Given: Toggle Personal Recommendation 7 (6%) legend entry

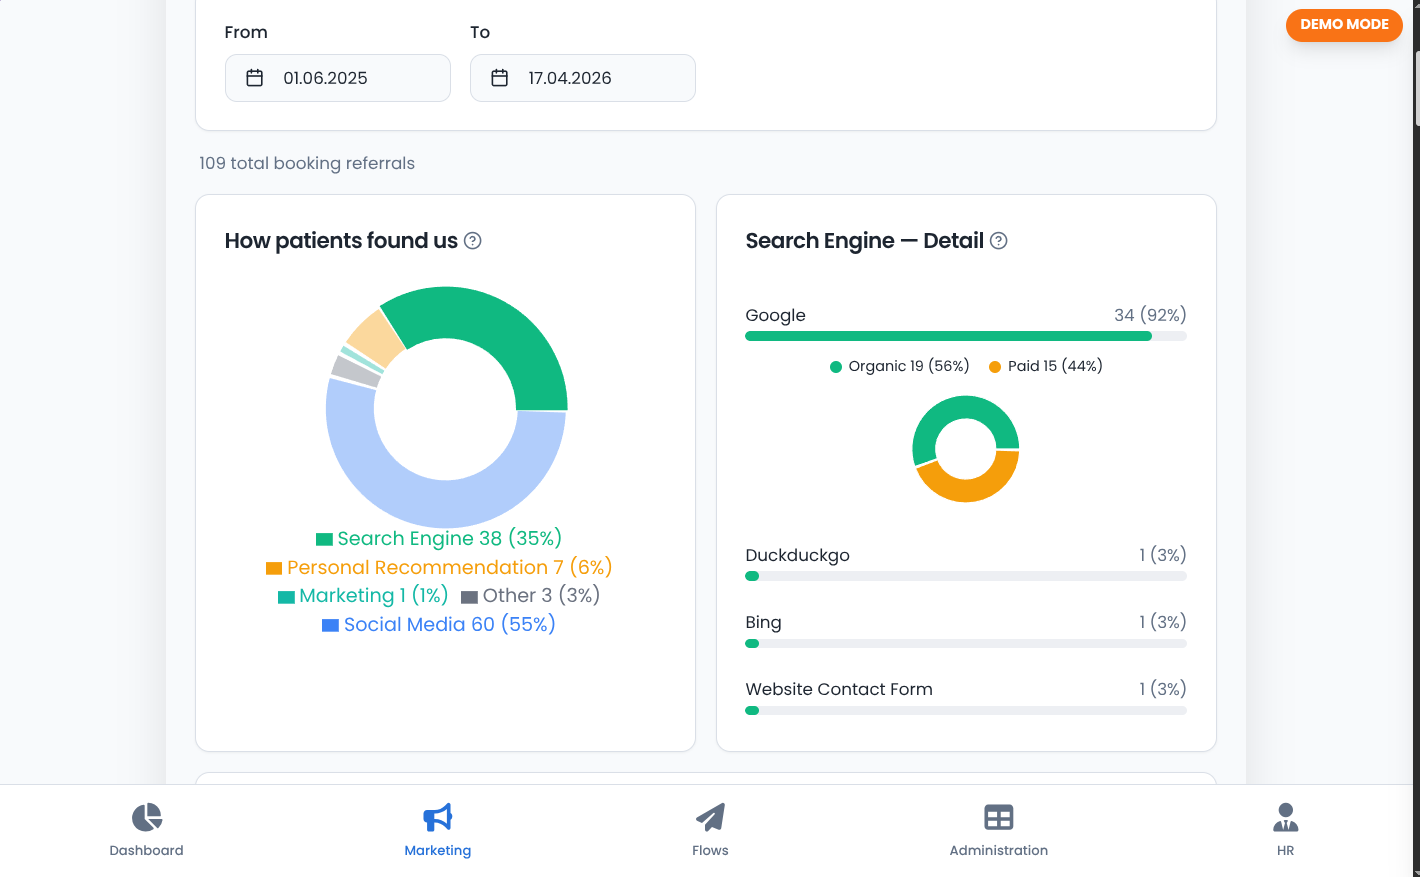Looking at the screenshot, I should [439, 568].
